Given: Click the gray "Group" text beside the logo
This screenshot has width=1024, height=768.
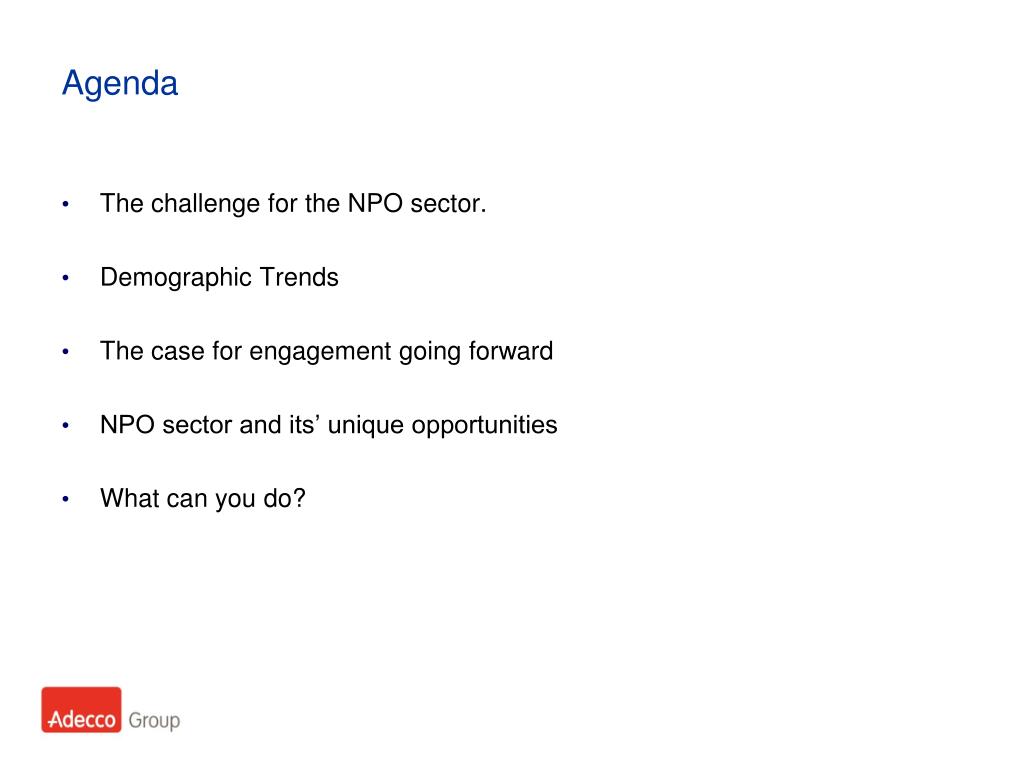Looking at the screenshot, I should 154,720.
